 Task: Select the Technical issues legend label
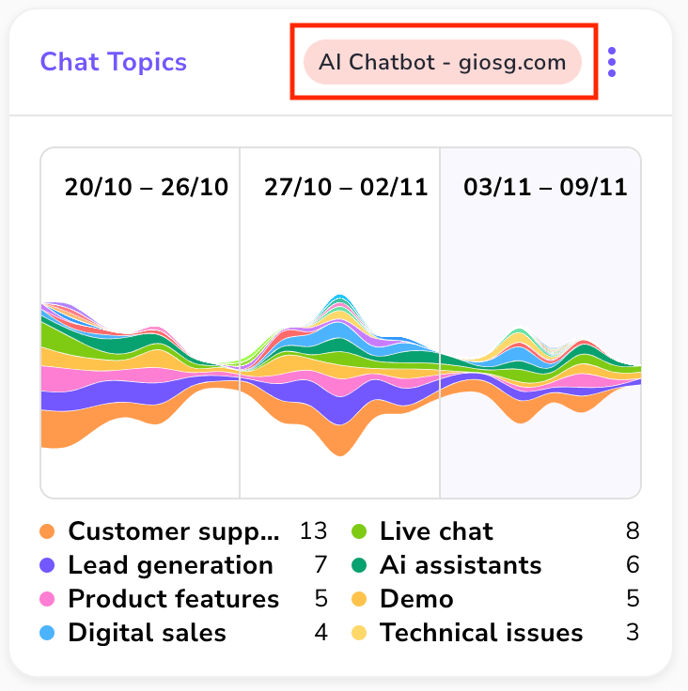[x=481, y=633]
